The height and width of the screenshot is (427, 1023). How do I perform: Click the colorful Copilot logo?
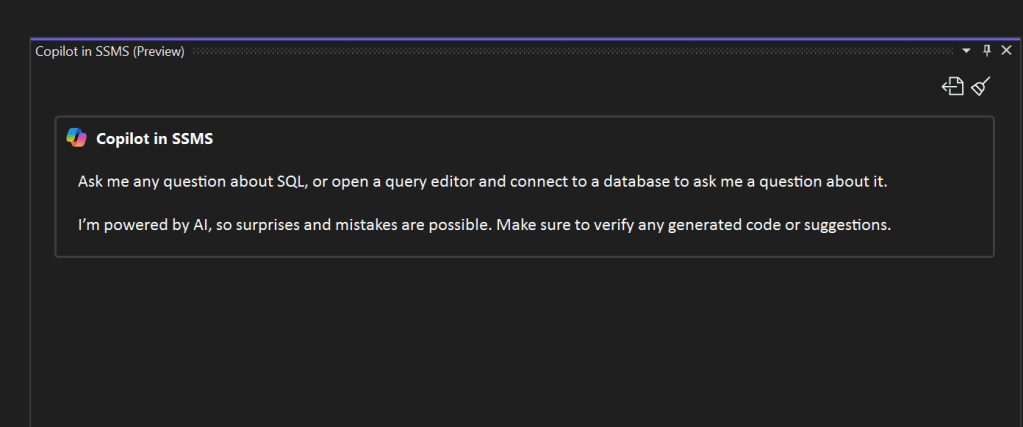[x=77, y=138]
